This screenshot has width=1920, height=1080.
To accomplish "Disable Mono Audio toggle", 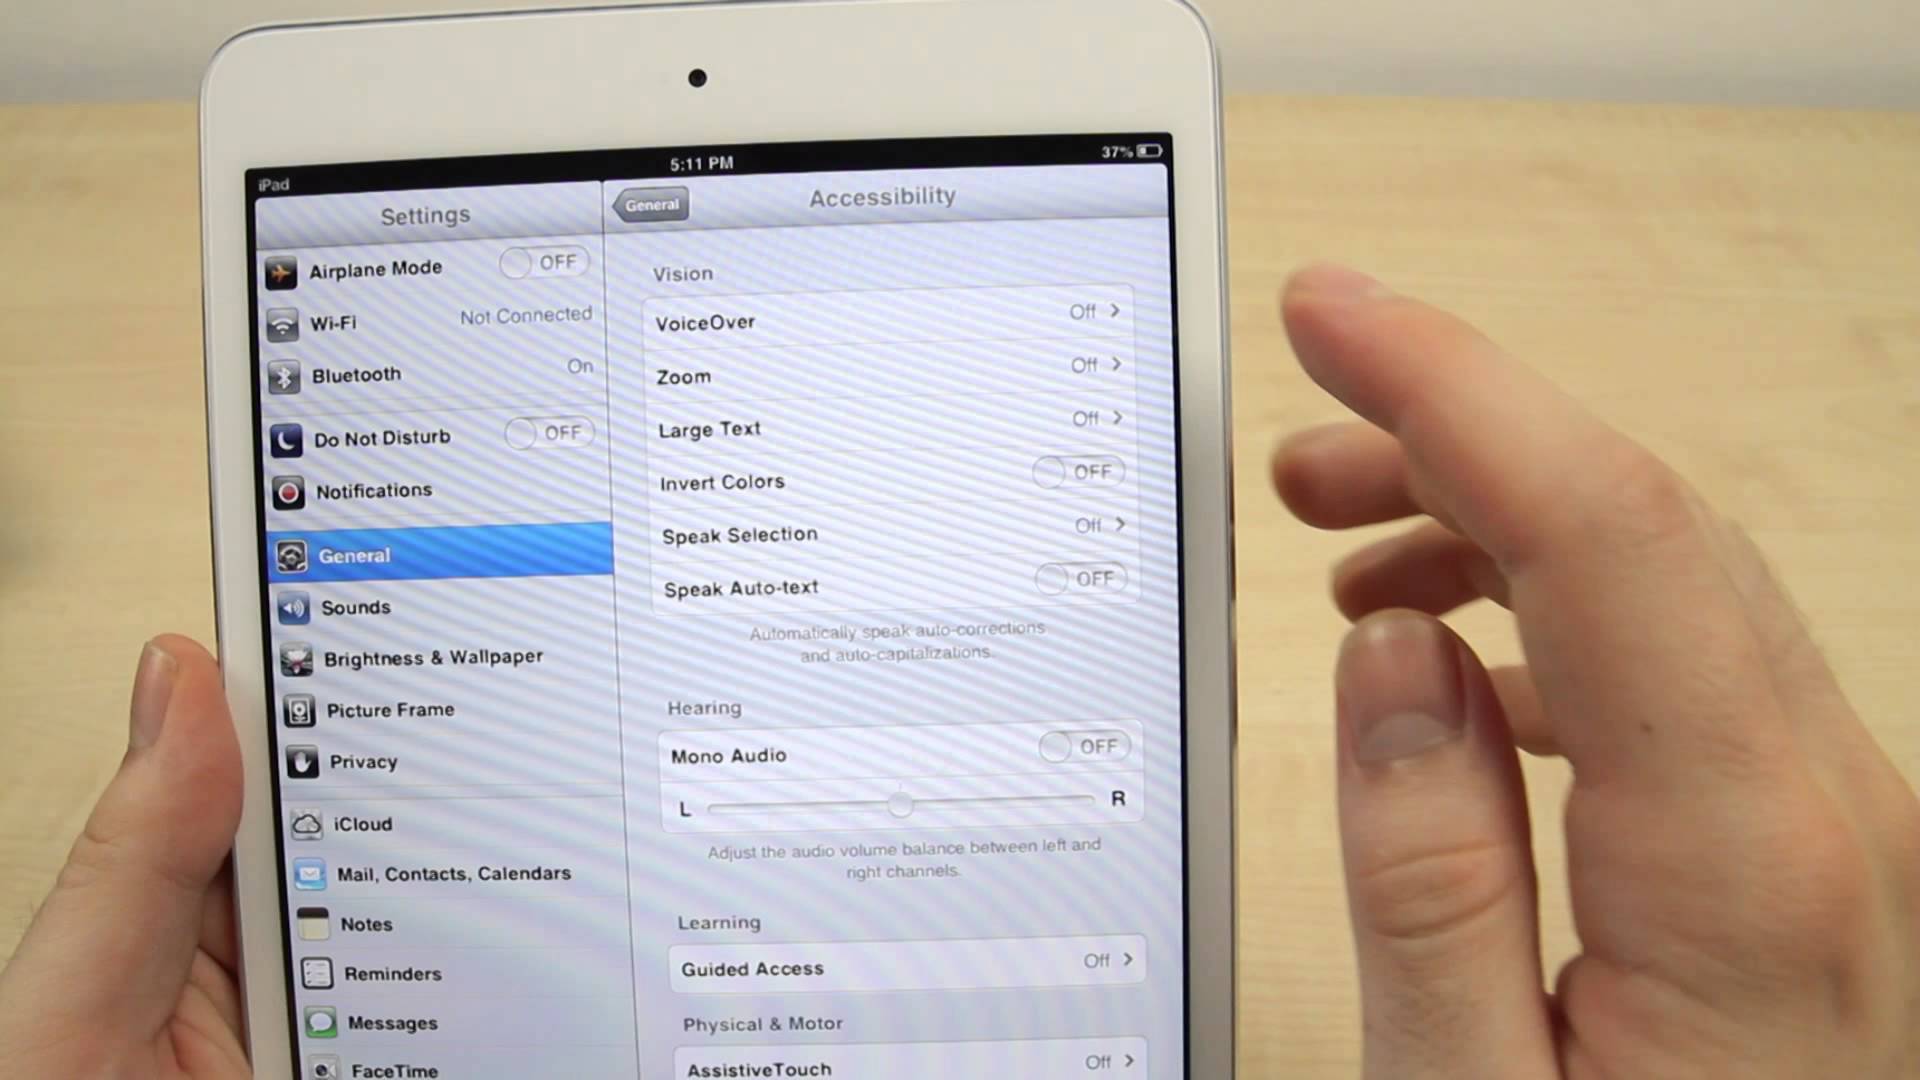I will (1081, 746).
